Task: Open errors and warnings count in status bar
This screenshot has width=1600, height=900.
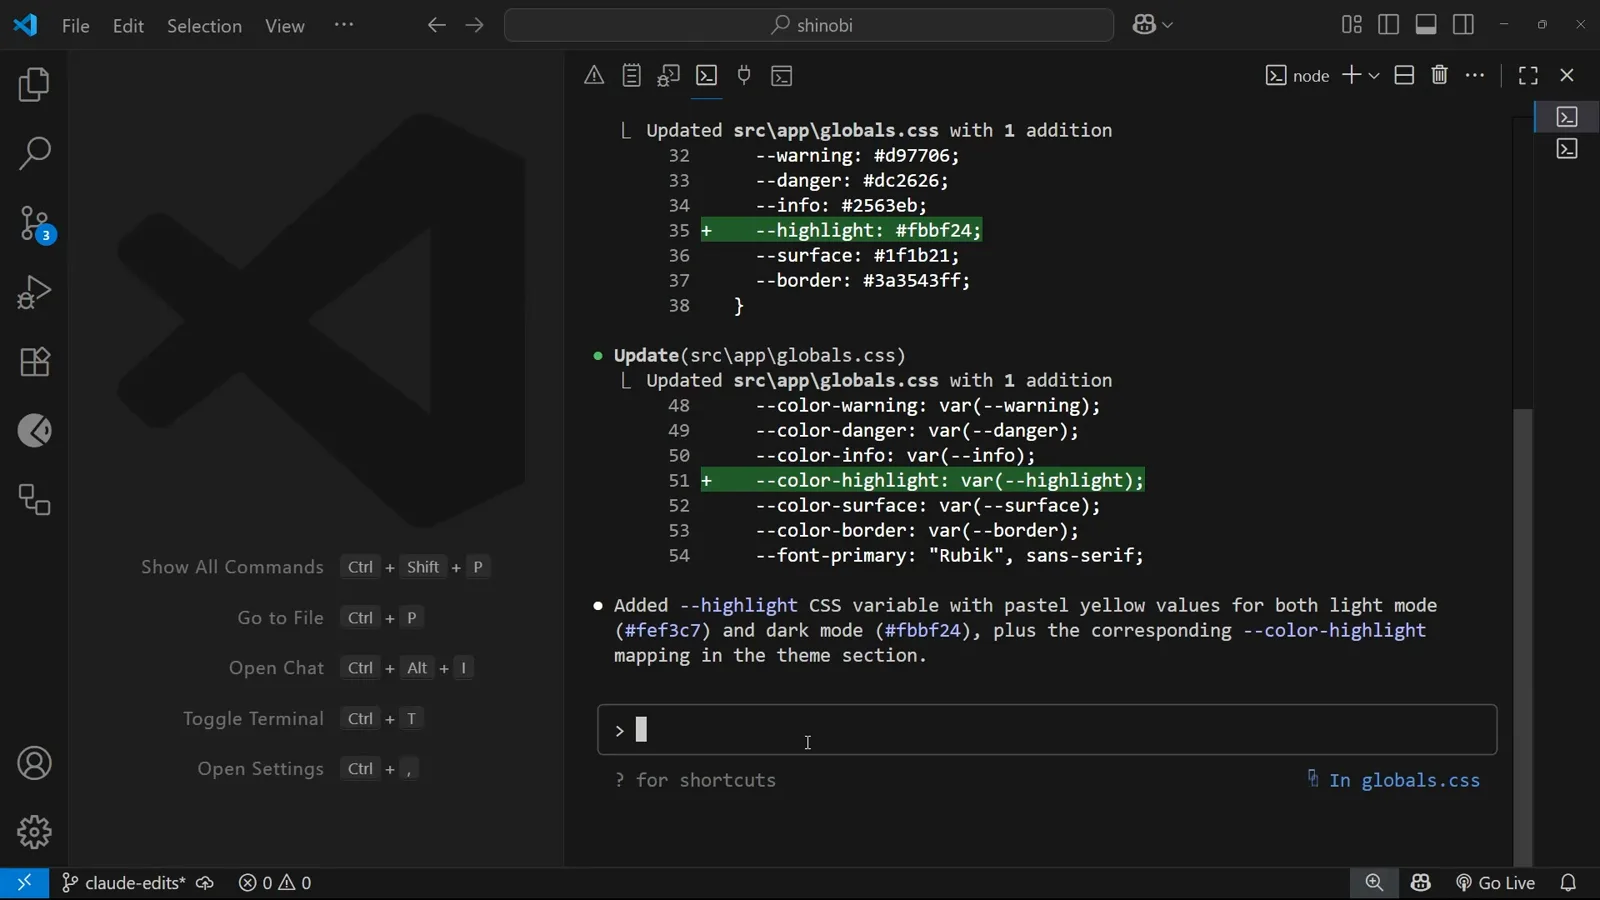Action: pos(275,883)
